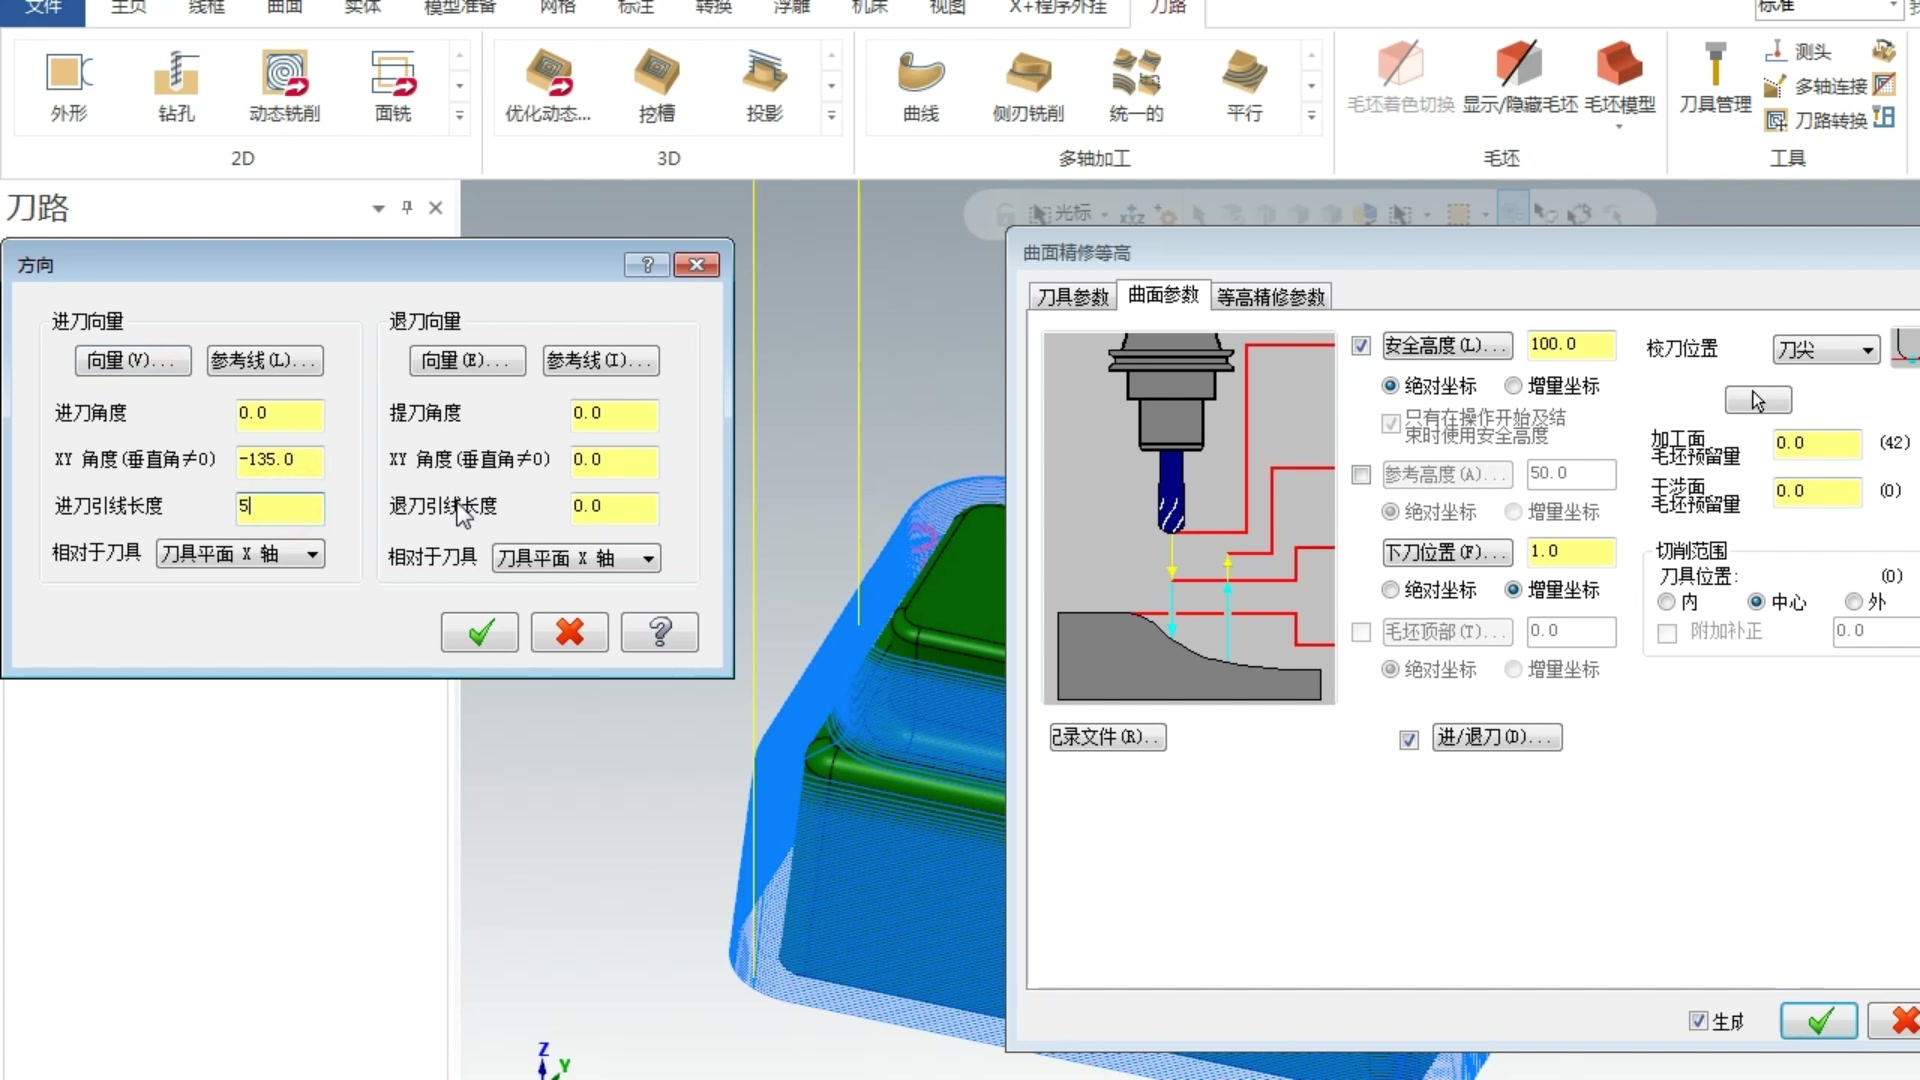Click the 进刀引线长度 input field
1920x1080 pixels.
279,507
